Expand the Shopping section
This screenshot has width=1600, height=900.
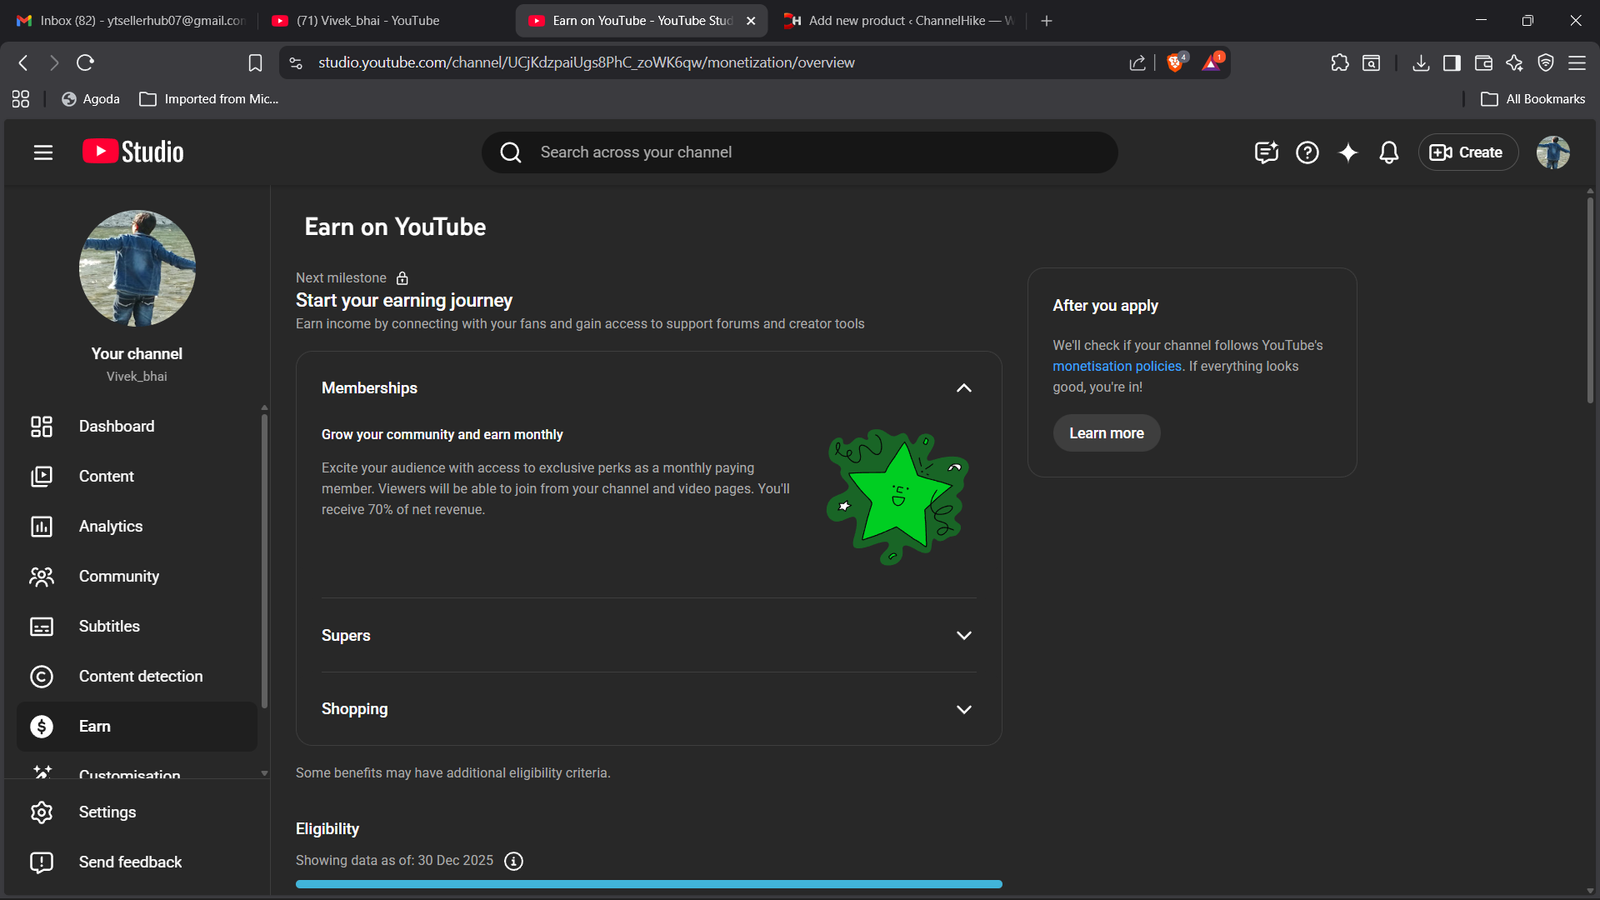tap(963, 709)
